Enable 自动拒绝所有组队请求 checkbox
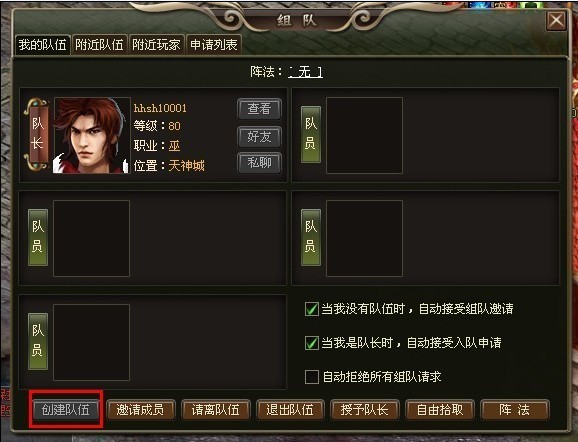The height and width of the screenshot is (442, 578). pos(311,377)
